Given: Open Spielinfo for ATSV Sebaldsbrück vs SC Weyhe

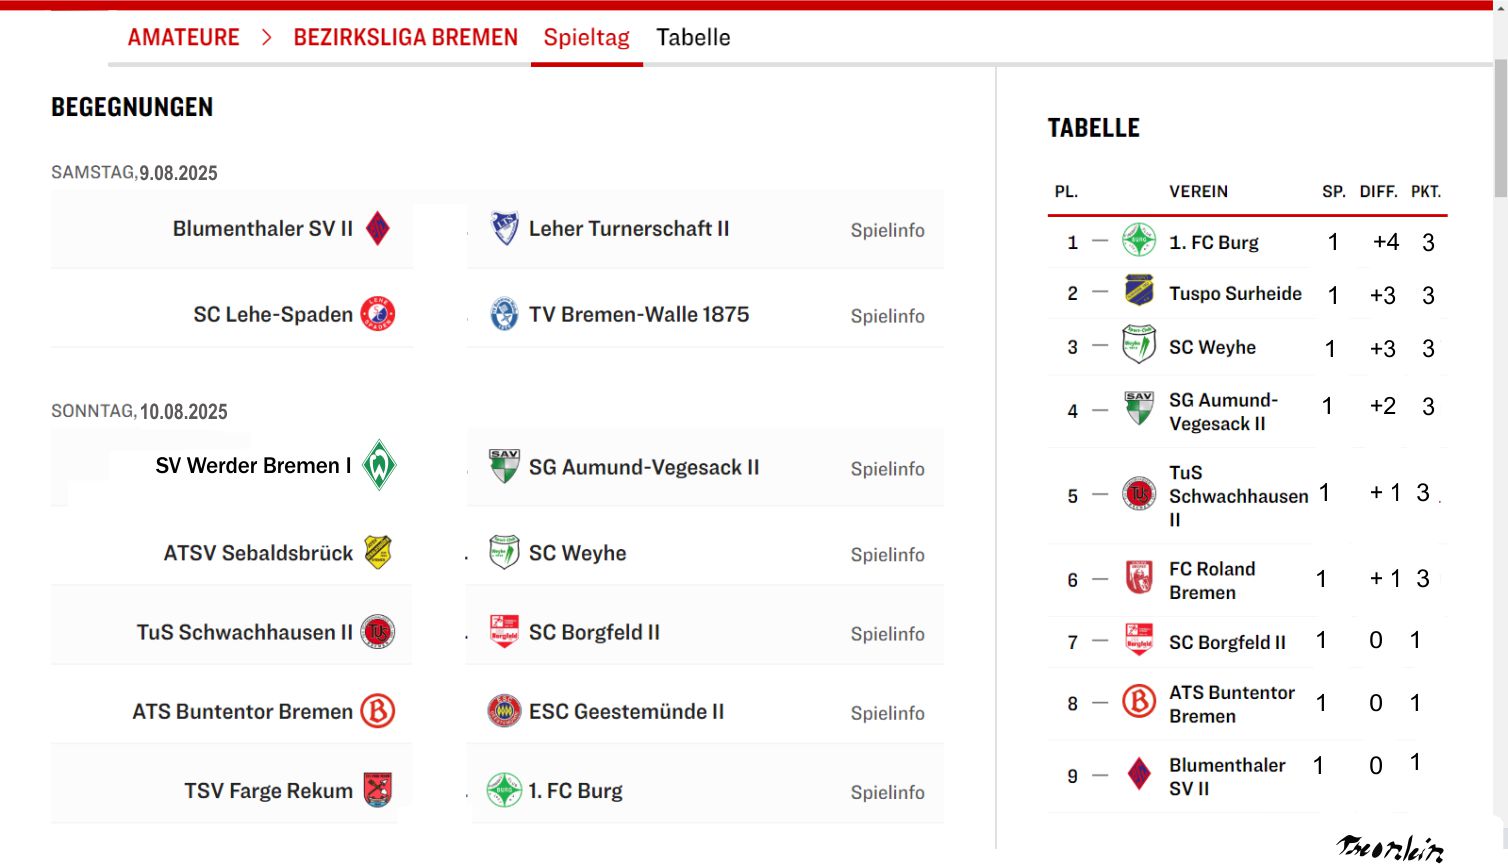Looking at the screenshot, I should click(887, 555).
